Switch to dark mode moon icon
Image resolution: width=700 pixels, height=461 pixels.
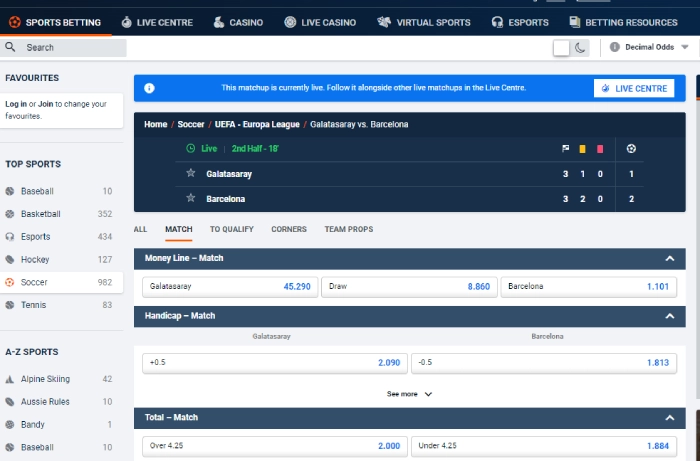pyautogui.click(x=580, y=48)
